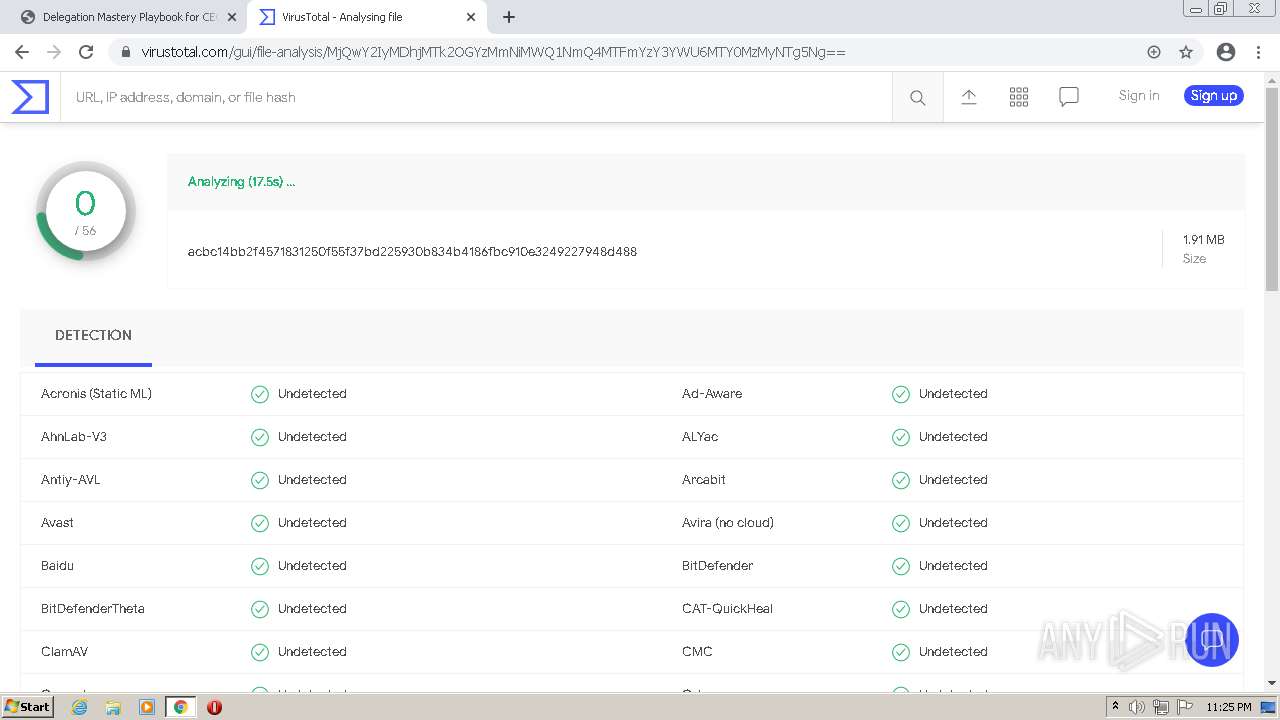
Task: Open the comments speech bubble icon
Action: [x=1069, y=97]
